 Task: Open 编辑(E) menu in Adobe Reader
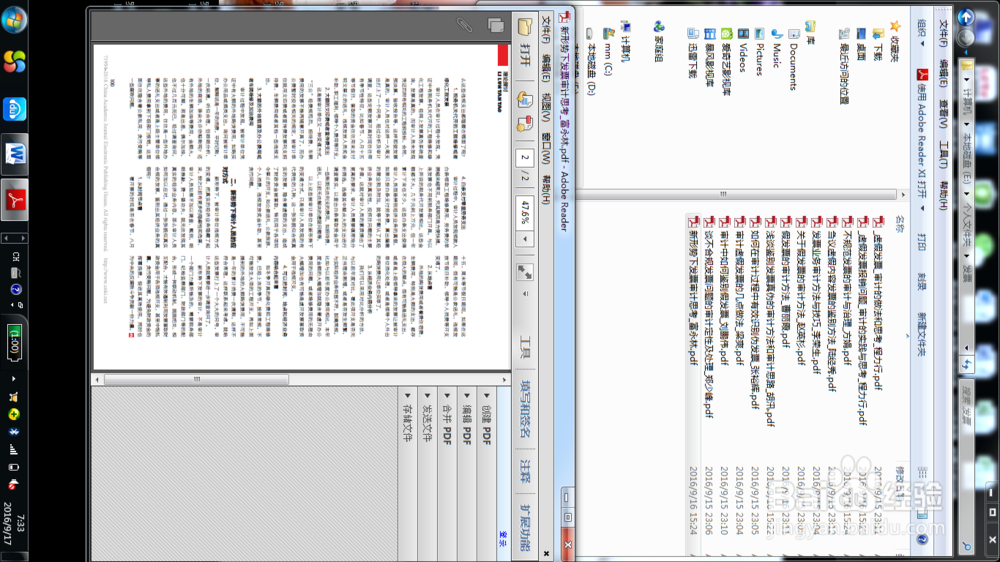[546, 68]
